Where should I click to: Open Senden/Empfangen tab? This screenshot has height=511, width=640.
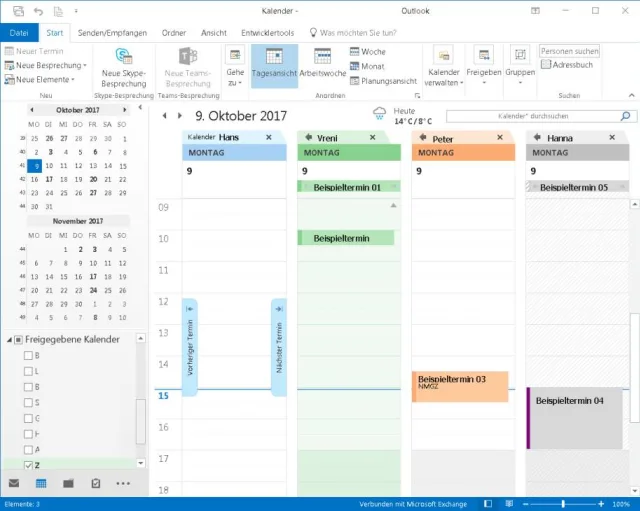[x=112, y=33]
